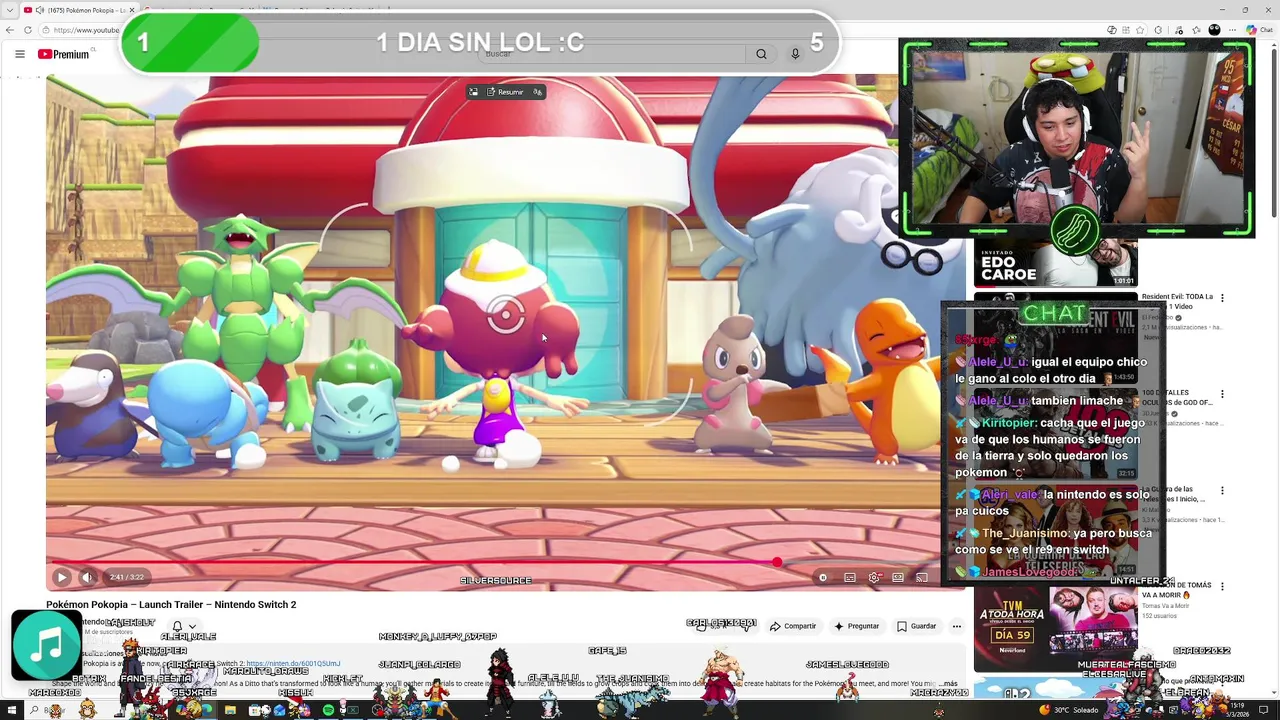The image size is (1280, 720).
Task: Start voice search with the microphone
Action: pos(795,54)
